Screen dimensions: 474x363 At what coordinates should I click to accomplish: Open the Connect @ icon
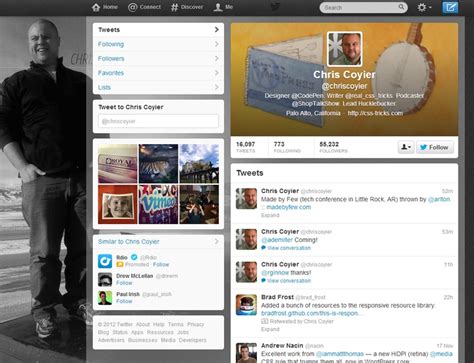[x=132, y=7]
